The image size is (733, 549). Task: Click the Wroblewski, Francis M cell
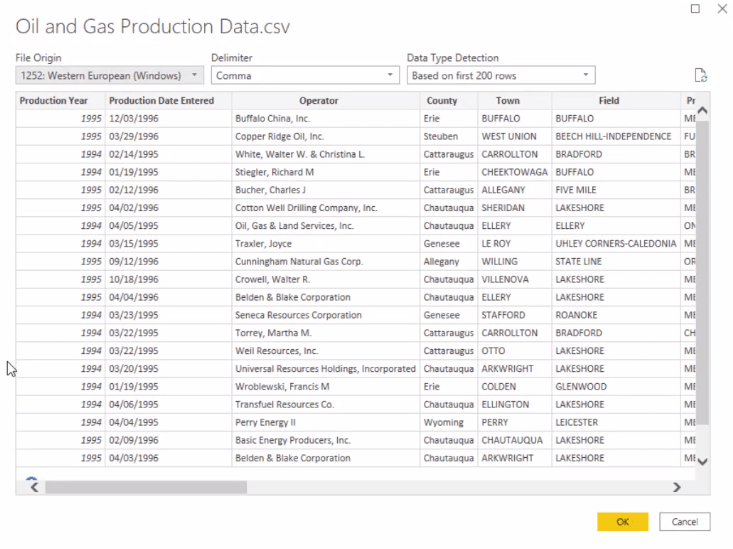[326, 387]
